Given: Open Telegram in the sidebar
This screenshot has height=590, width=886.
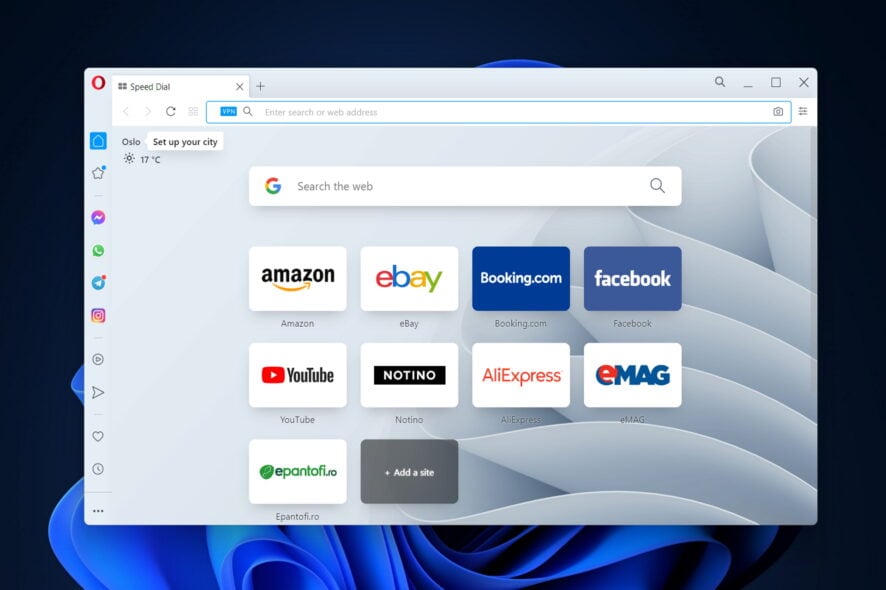Looking at the screenshot, I should click(98, 283).
